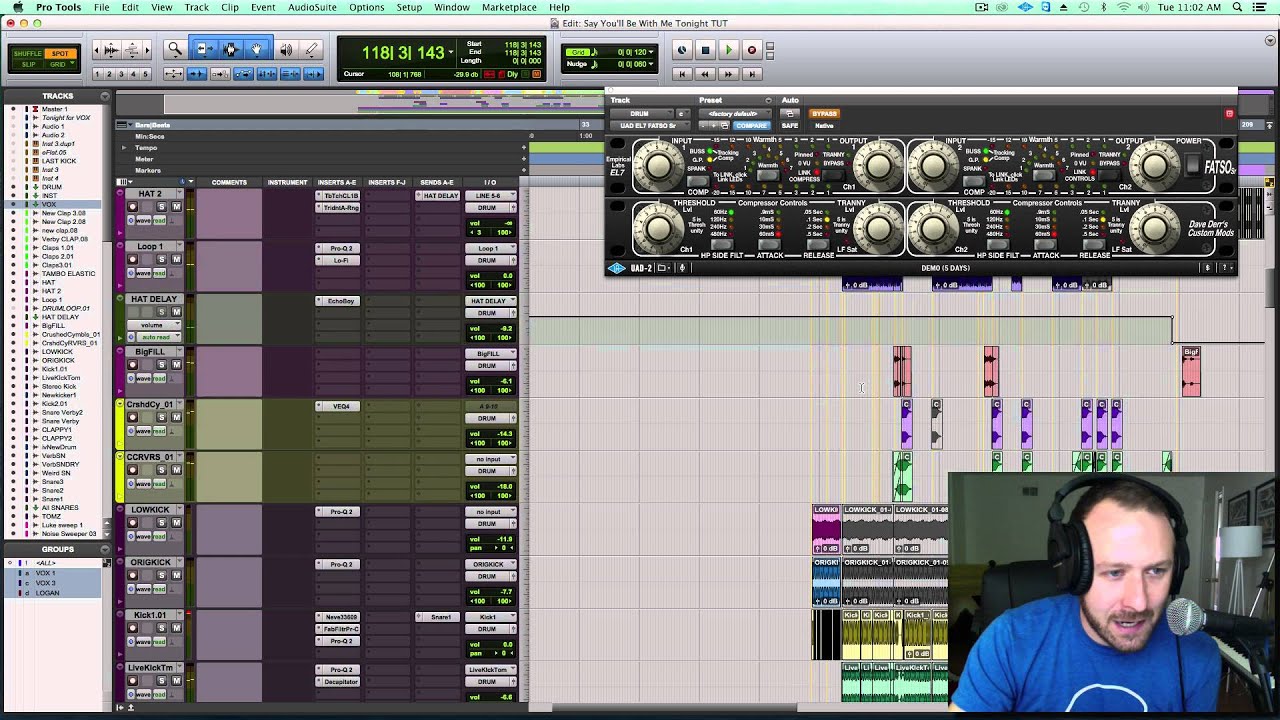Image resolution: width=1280 pixels, height=720 pixels.
Task: Click the Channel 1 INPUT knob
Action: point(659,166)
